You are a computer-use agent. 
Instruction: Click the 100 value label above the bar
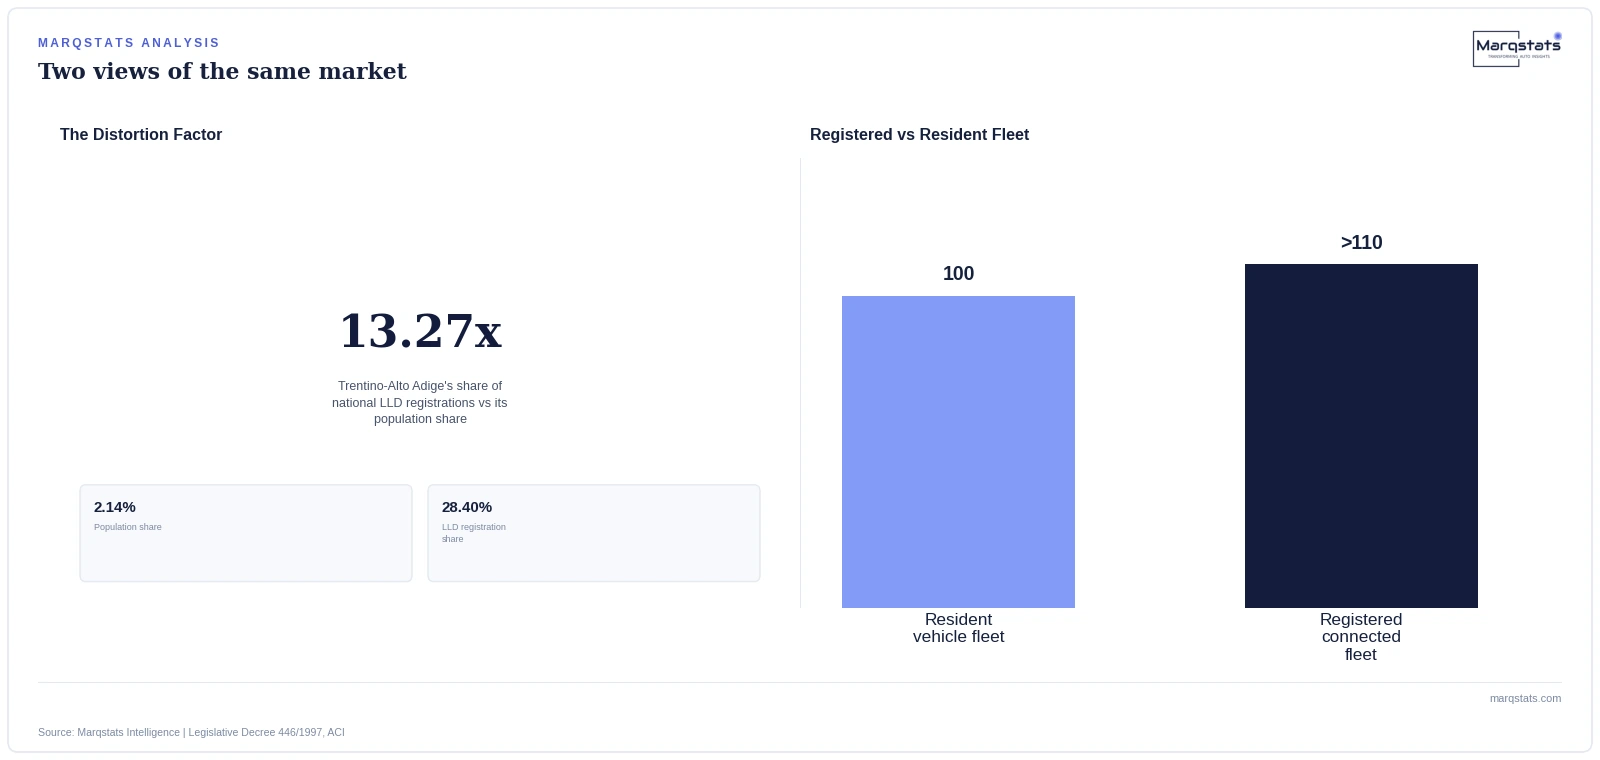(958, 273)
